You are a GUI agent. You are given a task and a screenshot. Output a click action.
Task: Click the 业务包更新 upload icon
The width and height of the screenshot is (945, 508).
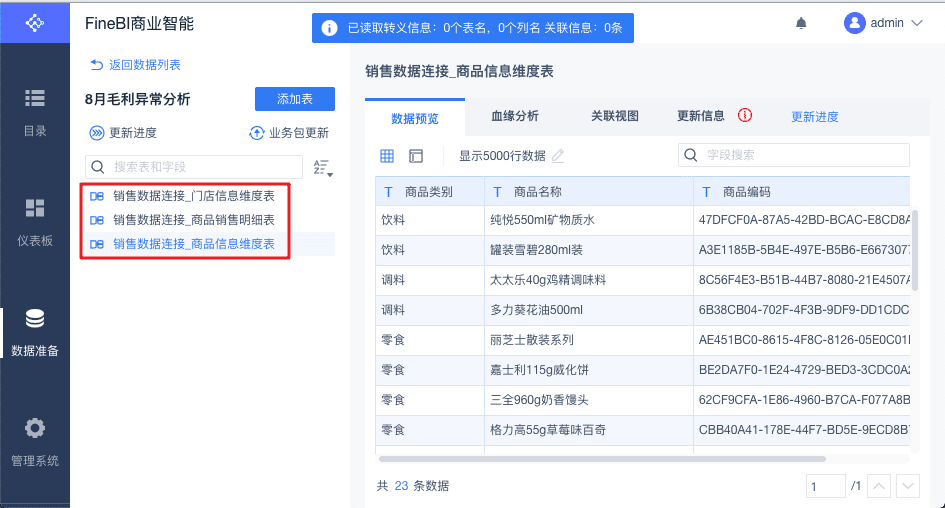[257, 133]
